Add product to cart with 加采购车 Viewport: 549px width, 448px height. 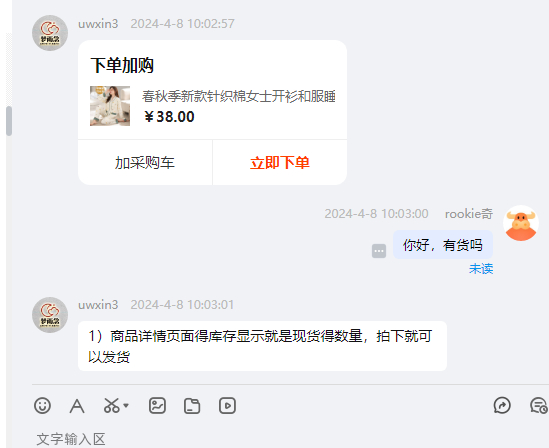tap(145, 163)
